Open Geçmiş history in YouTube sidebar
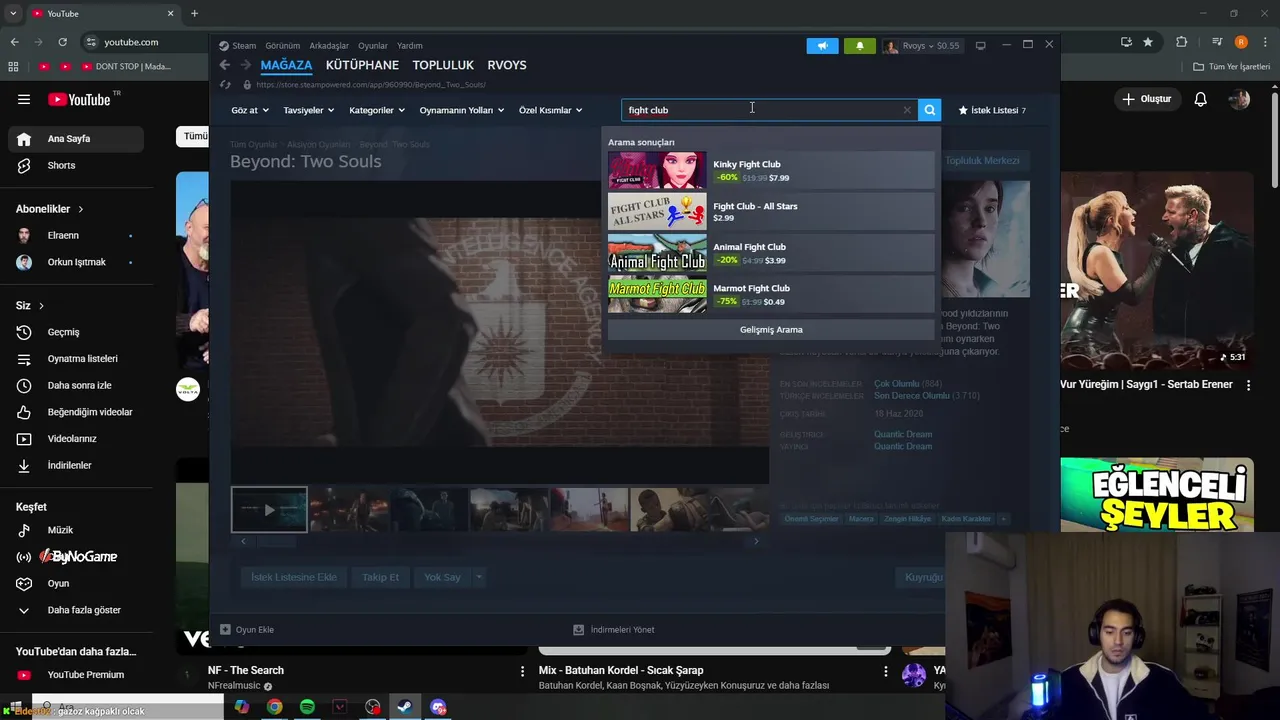 click(x=76, y=332)
